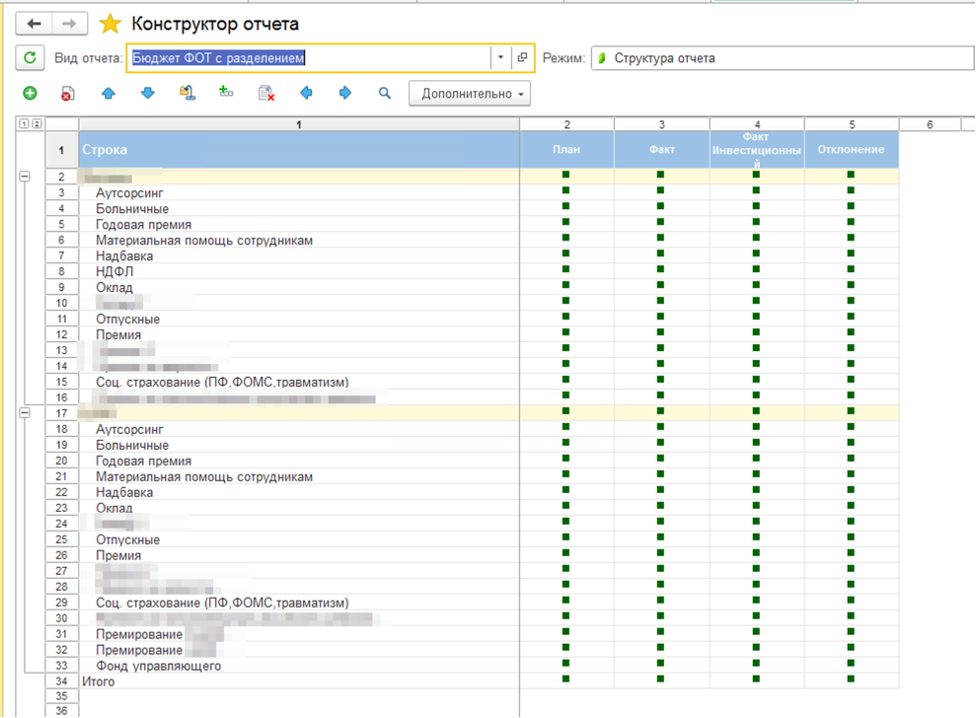Select Отпускные in row 11
The image size is (977, 718).
[128, 319]
